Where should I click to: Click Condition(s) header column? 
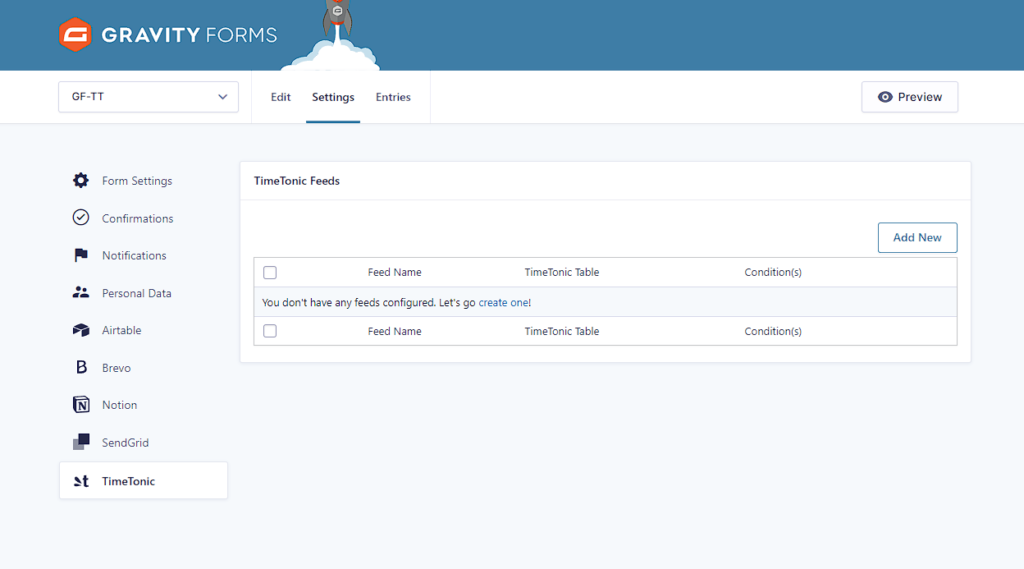point(773,272)
